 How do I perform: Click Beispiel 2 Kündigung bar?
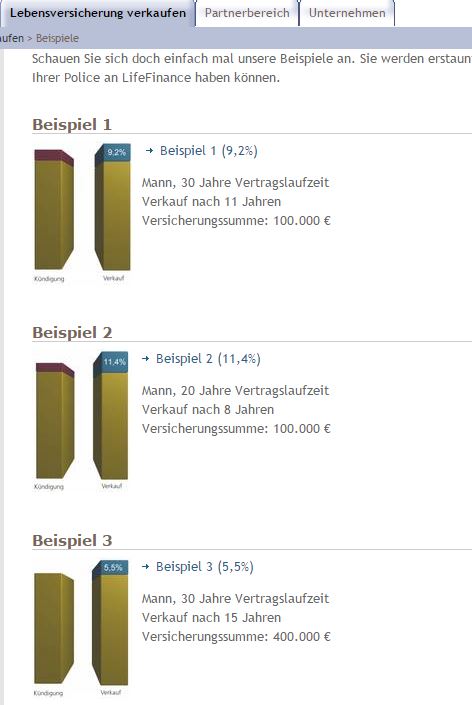pyautogui.click(x=55, y=420)
